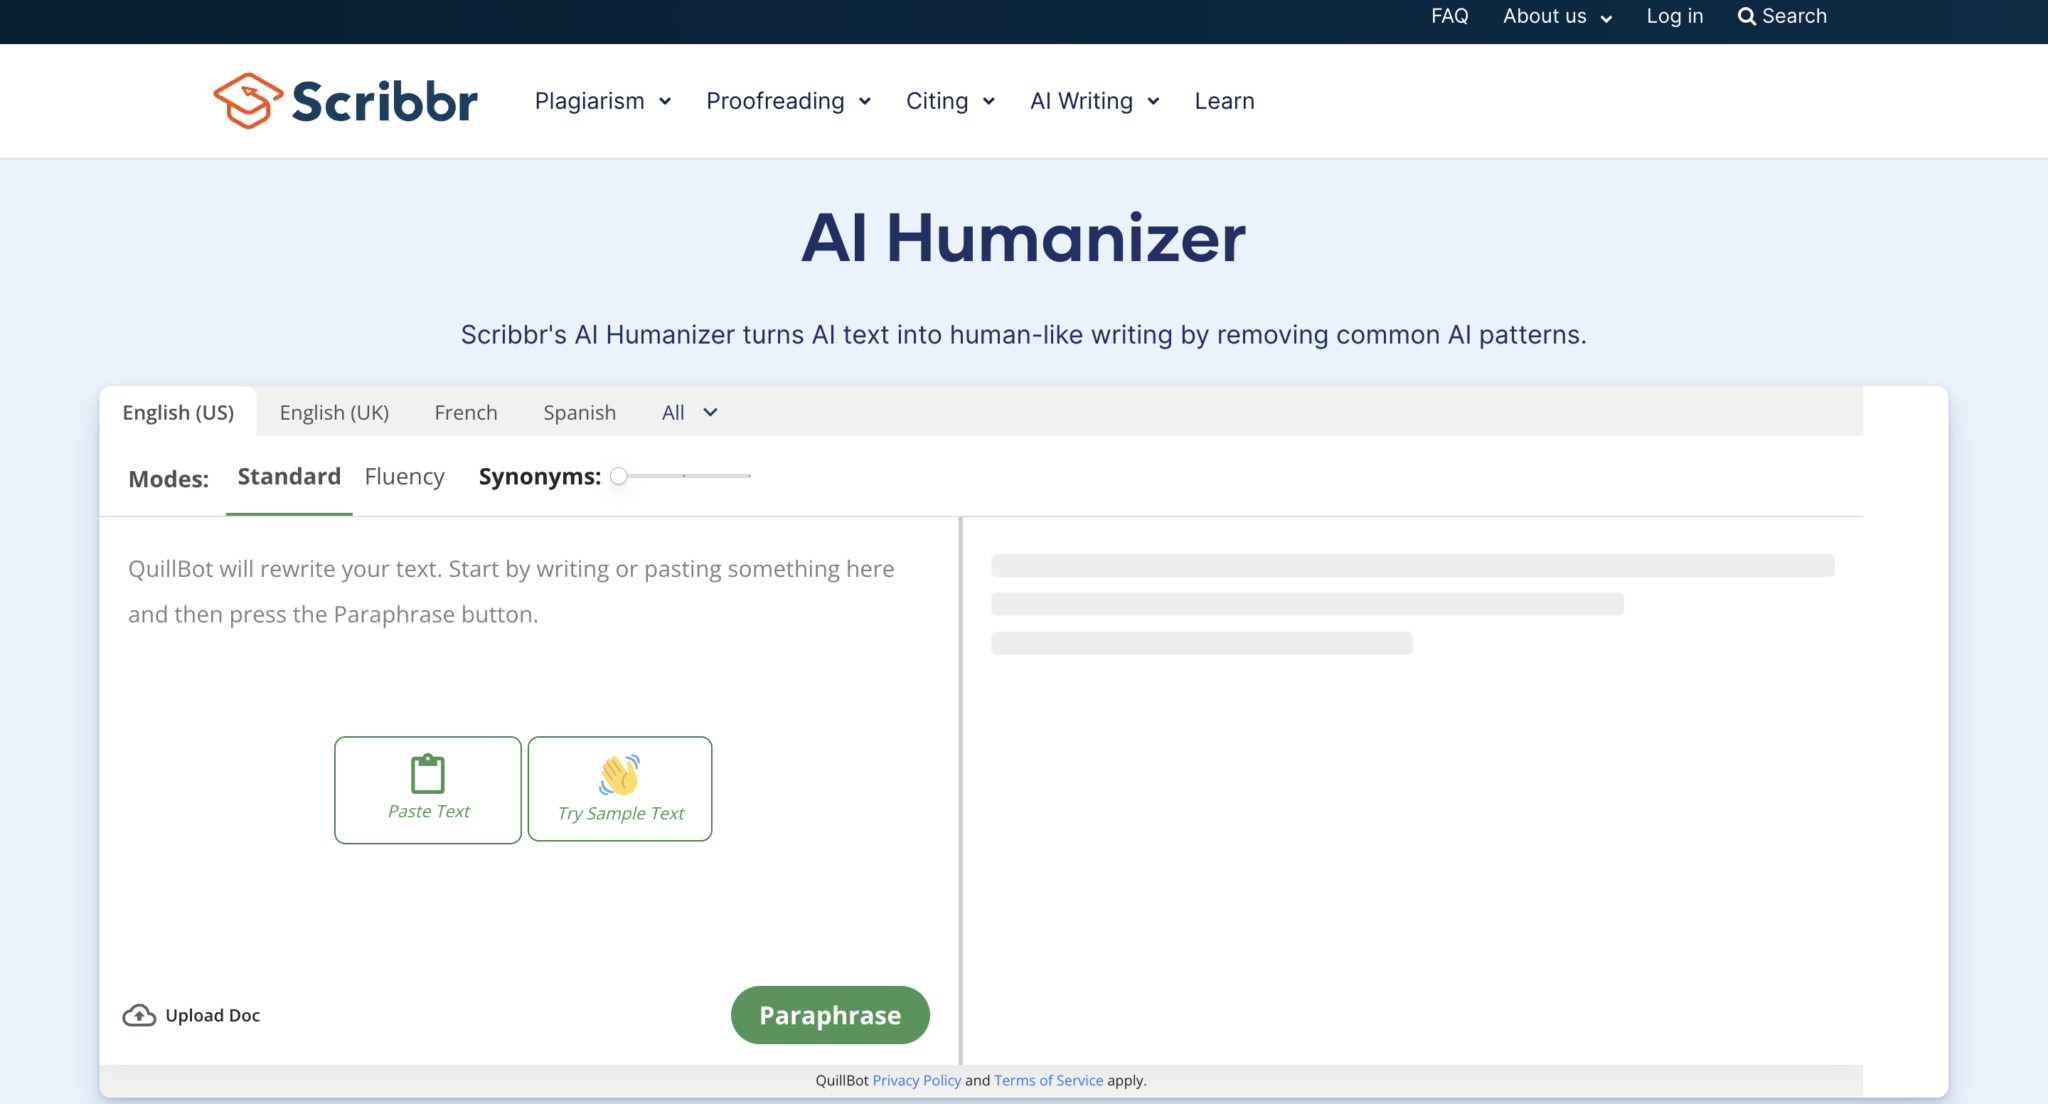Open Terms of Service link
Viewport: 2048px width, 1104px height.
1048,1080
